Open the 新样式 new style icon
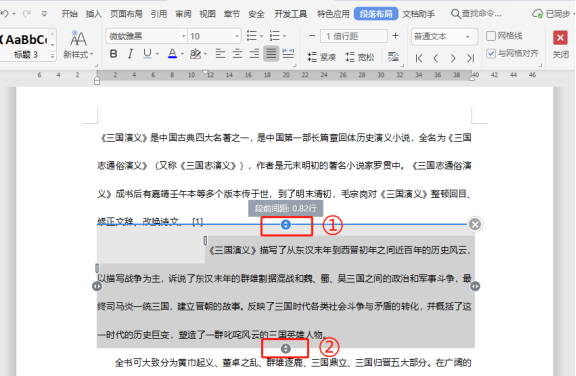Screen dimensions: 576x376 click(78, 44)
